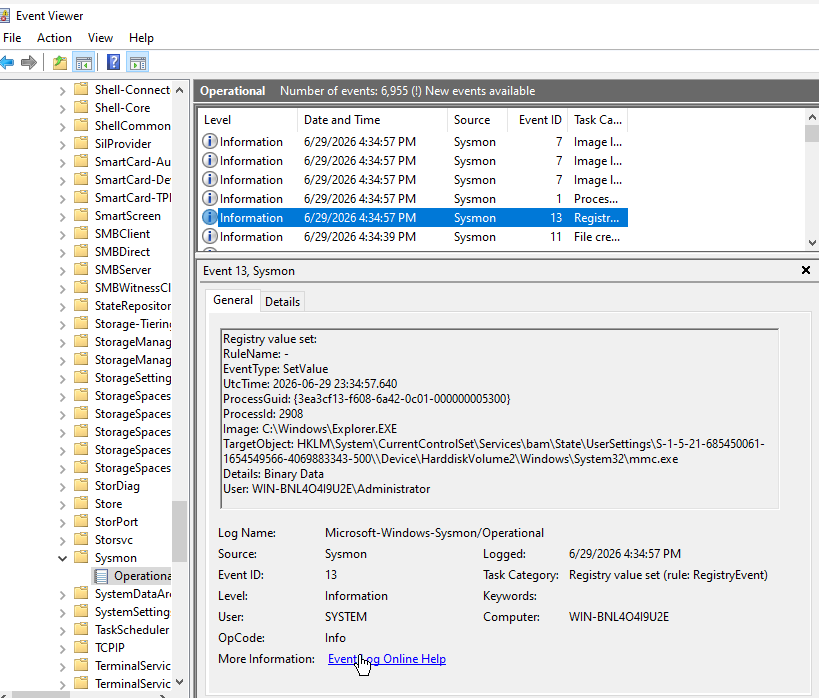Click the tree pane vertical scrollbar thumb

(179, 531)
